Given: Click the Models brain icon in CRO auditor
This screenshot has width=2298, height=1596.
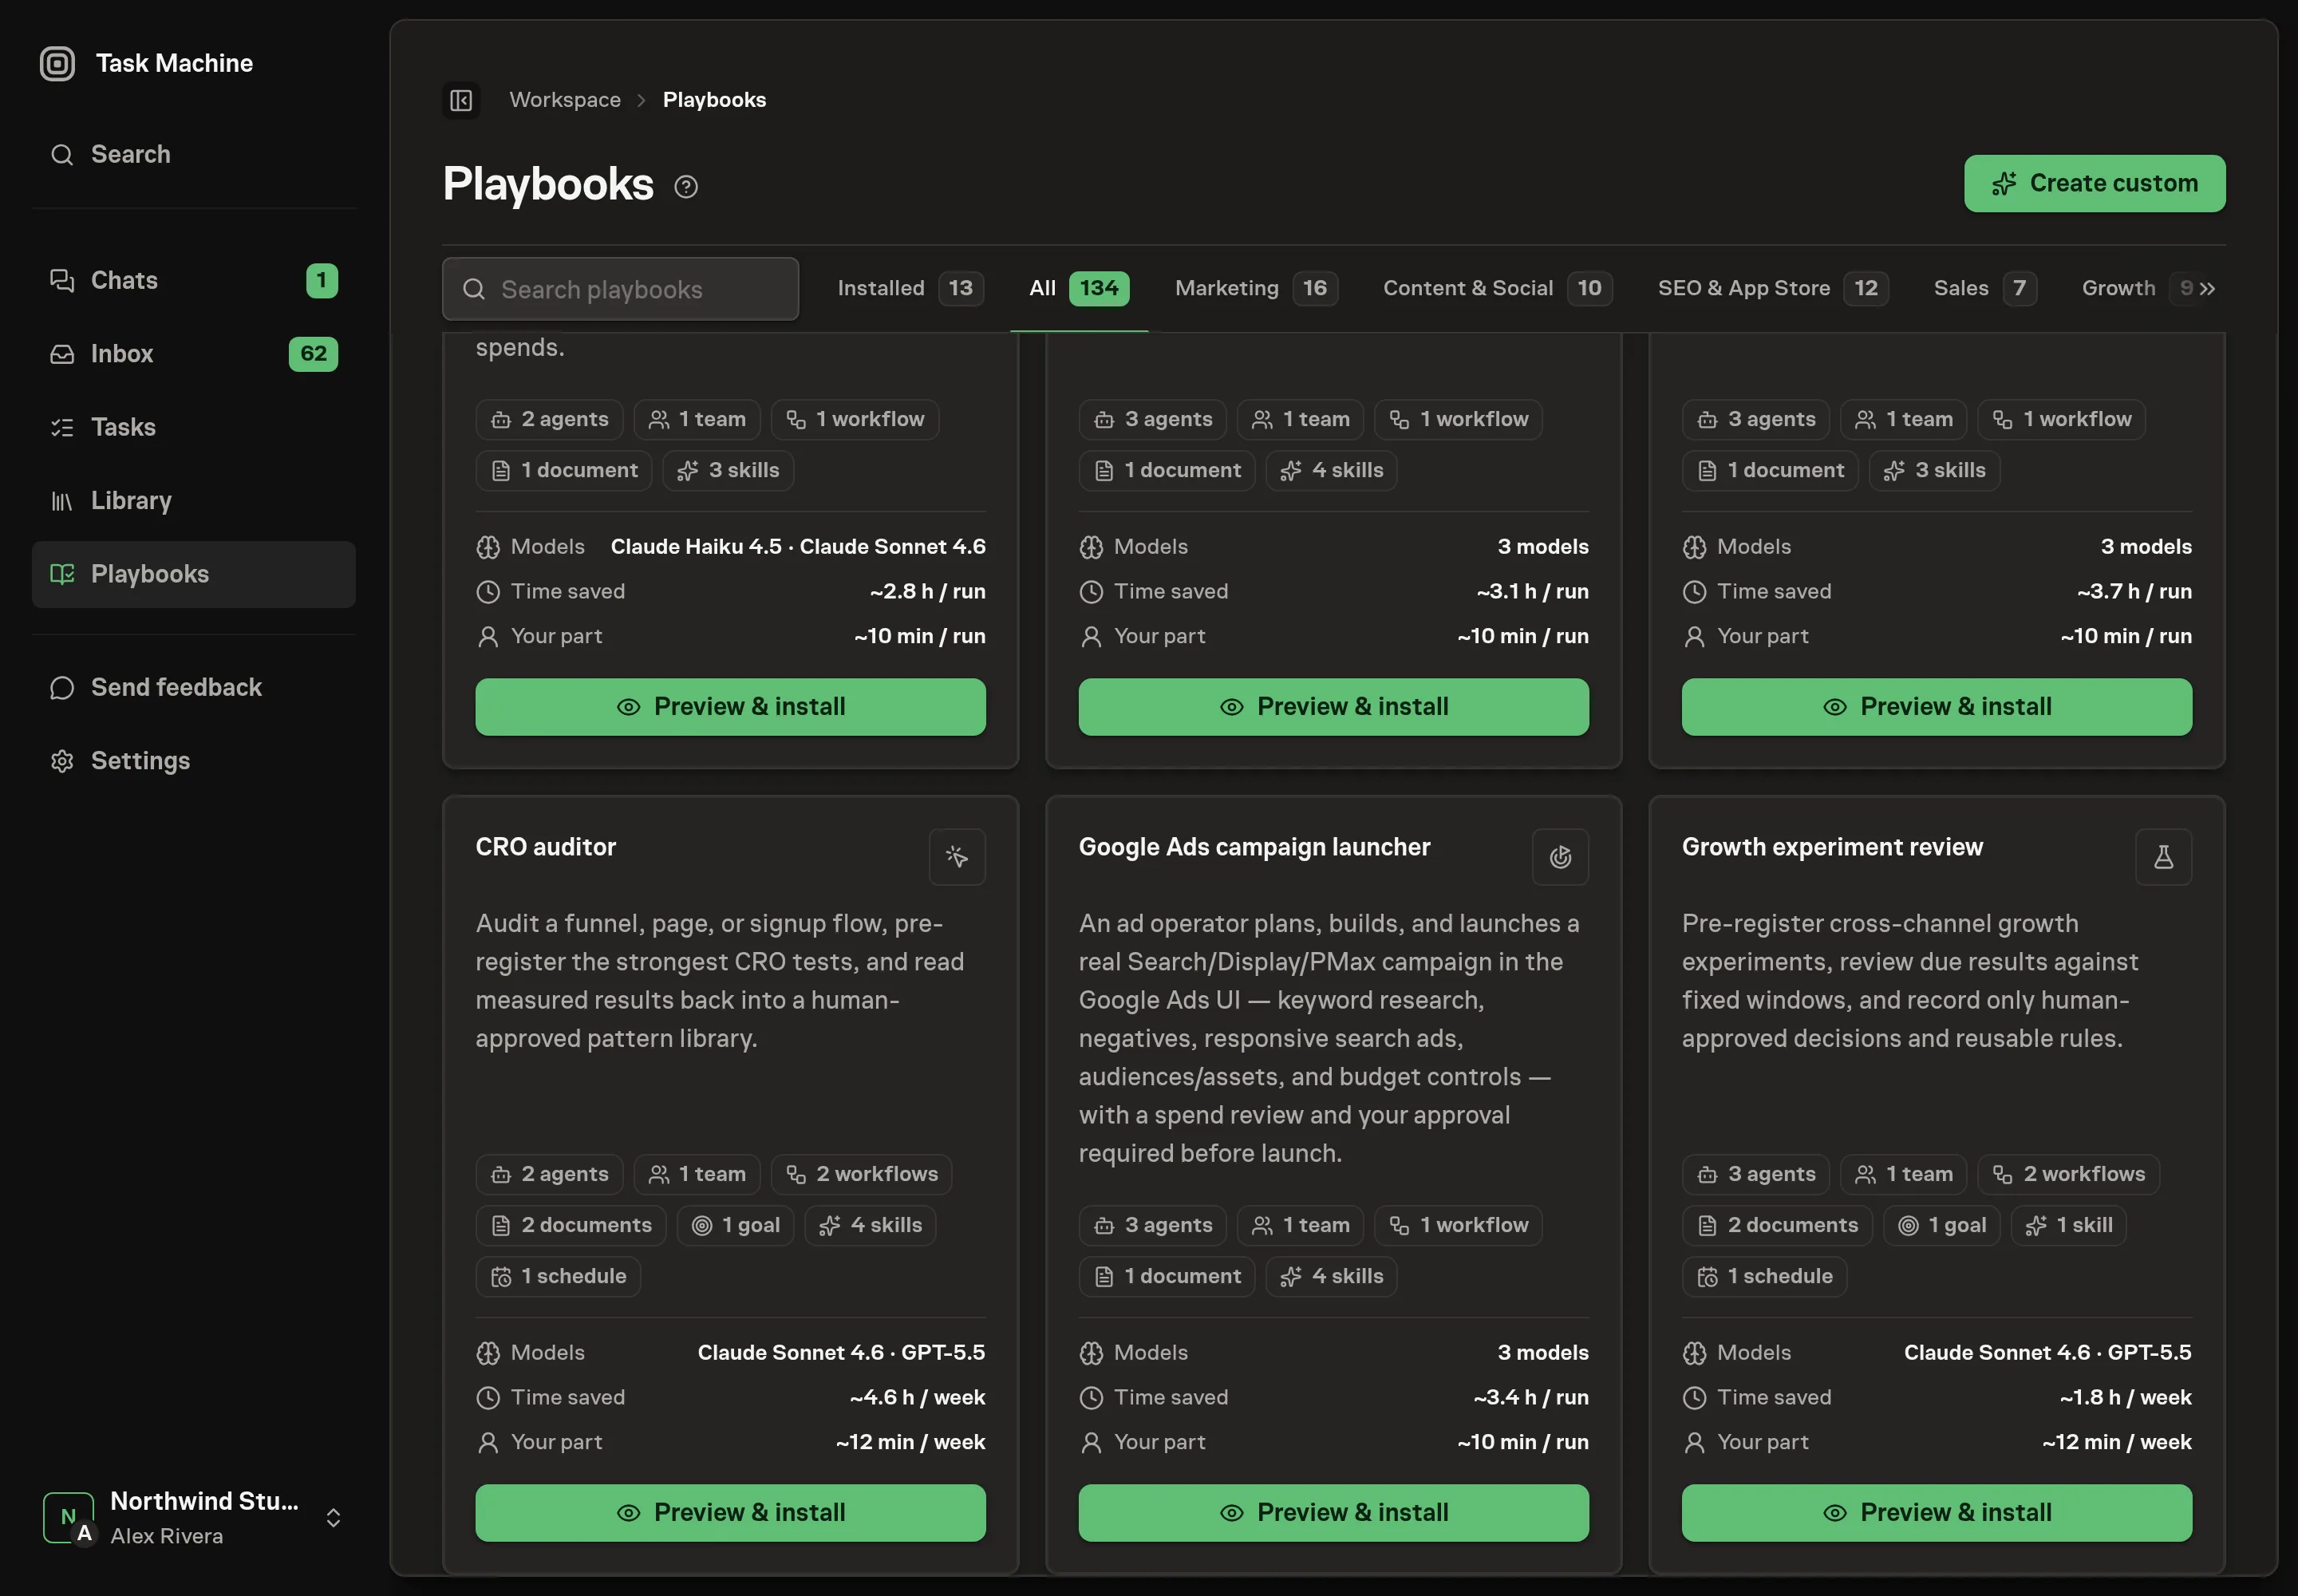Looking at the screenshot, I should [x=488, y=1352].
